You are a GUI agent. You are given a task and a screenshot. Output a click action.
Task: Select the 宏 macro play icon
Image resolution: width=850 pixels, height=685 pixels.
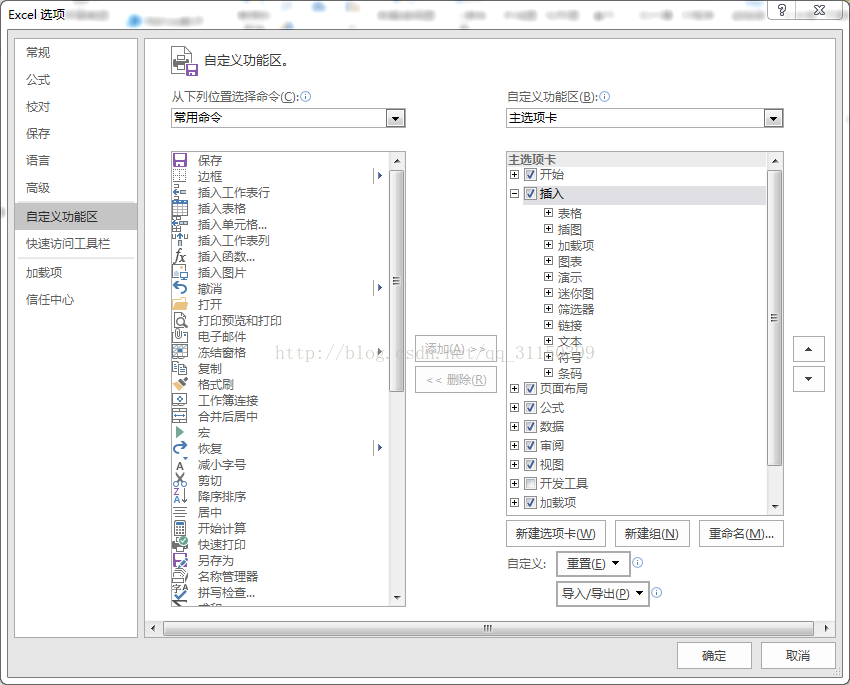180,432
